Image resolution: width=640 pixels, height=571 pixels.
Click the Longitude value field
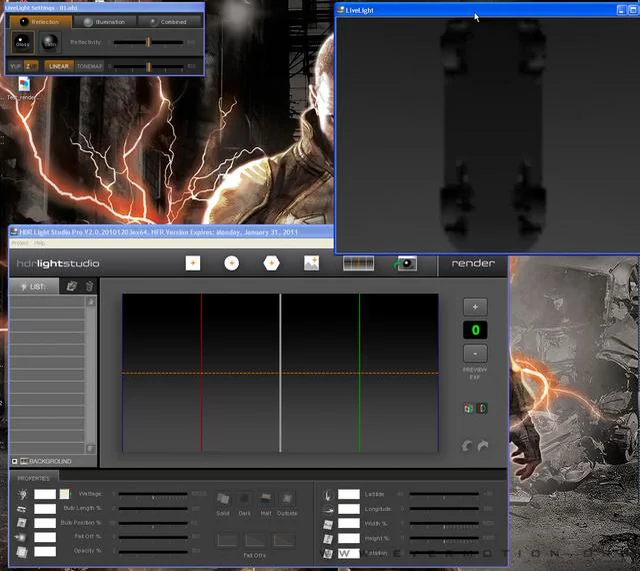click(349, 509)
